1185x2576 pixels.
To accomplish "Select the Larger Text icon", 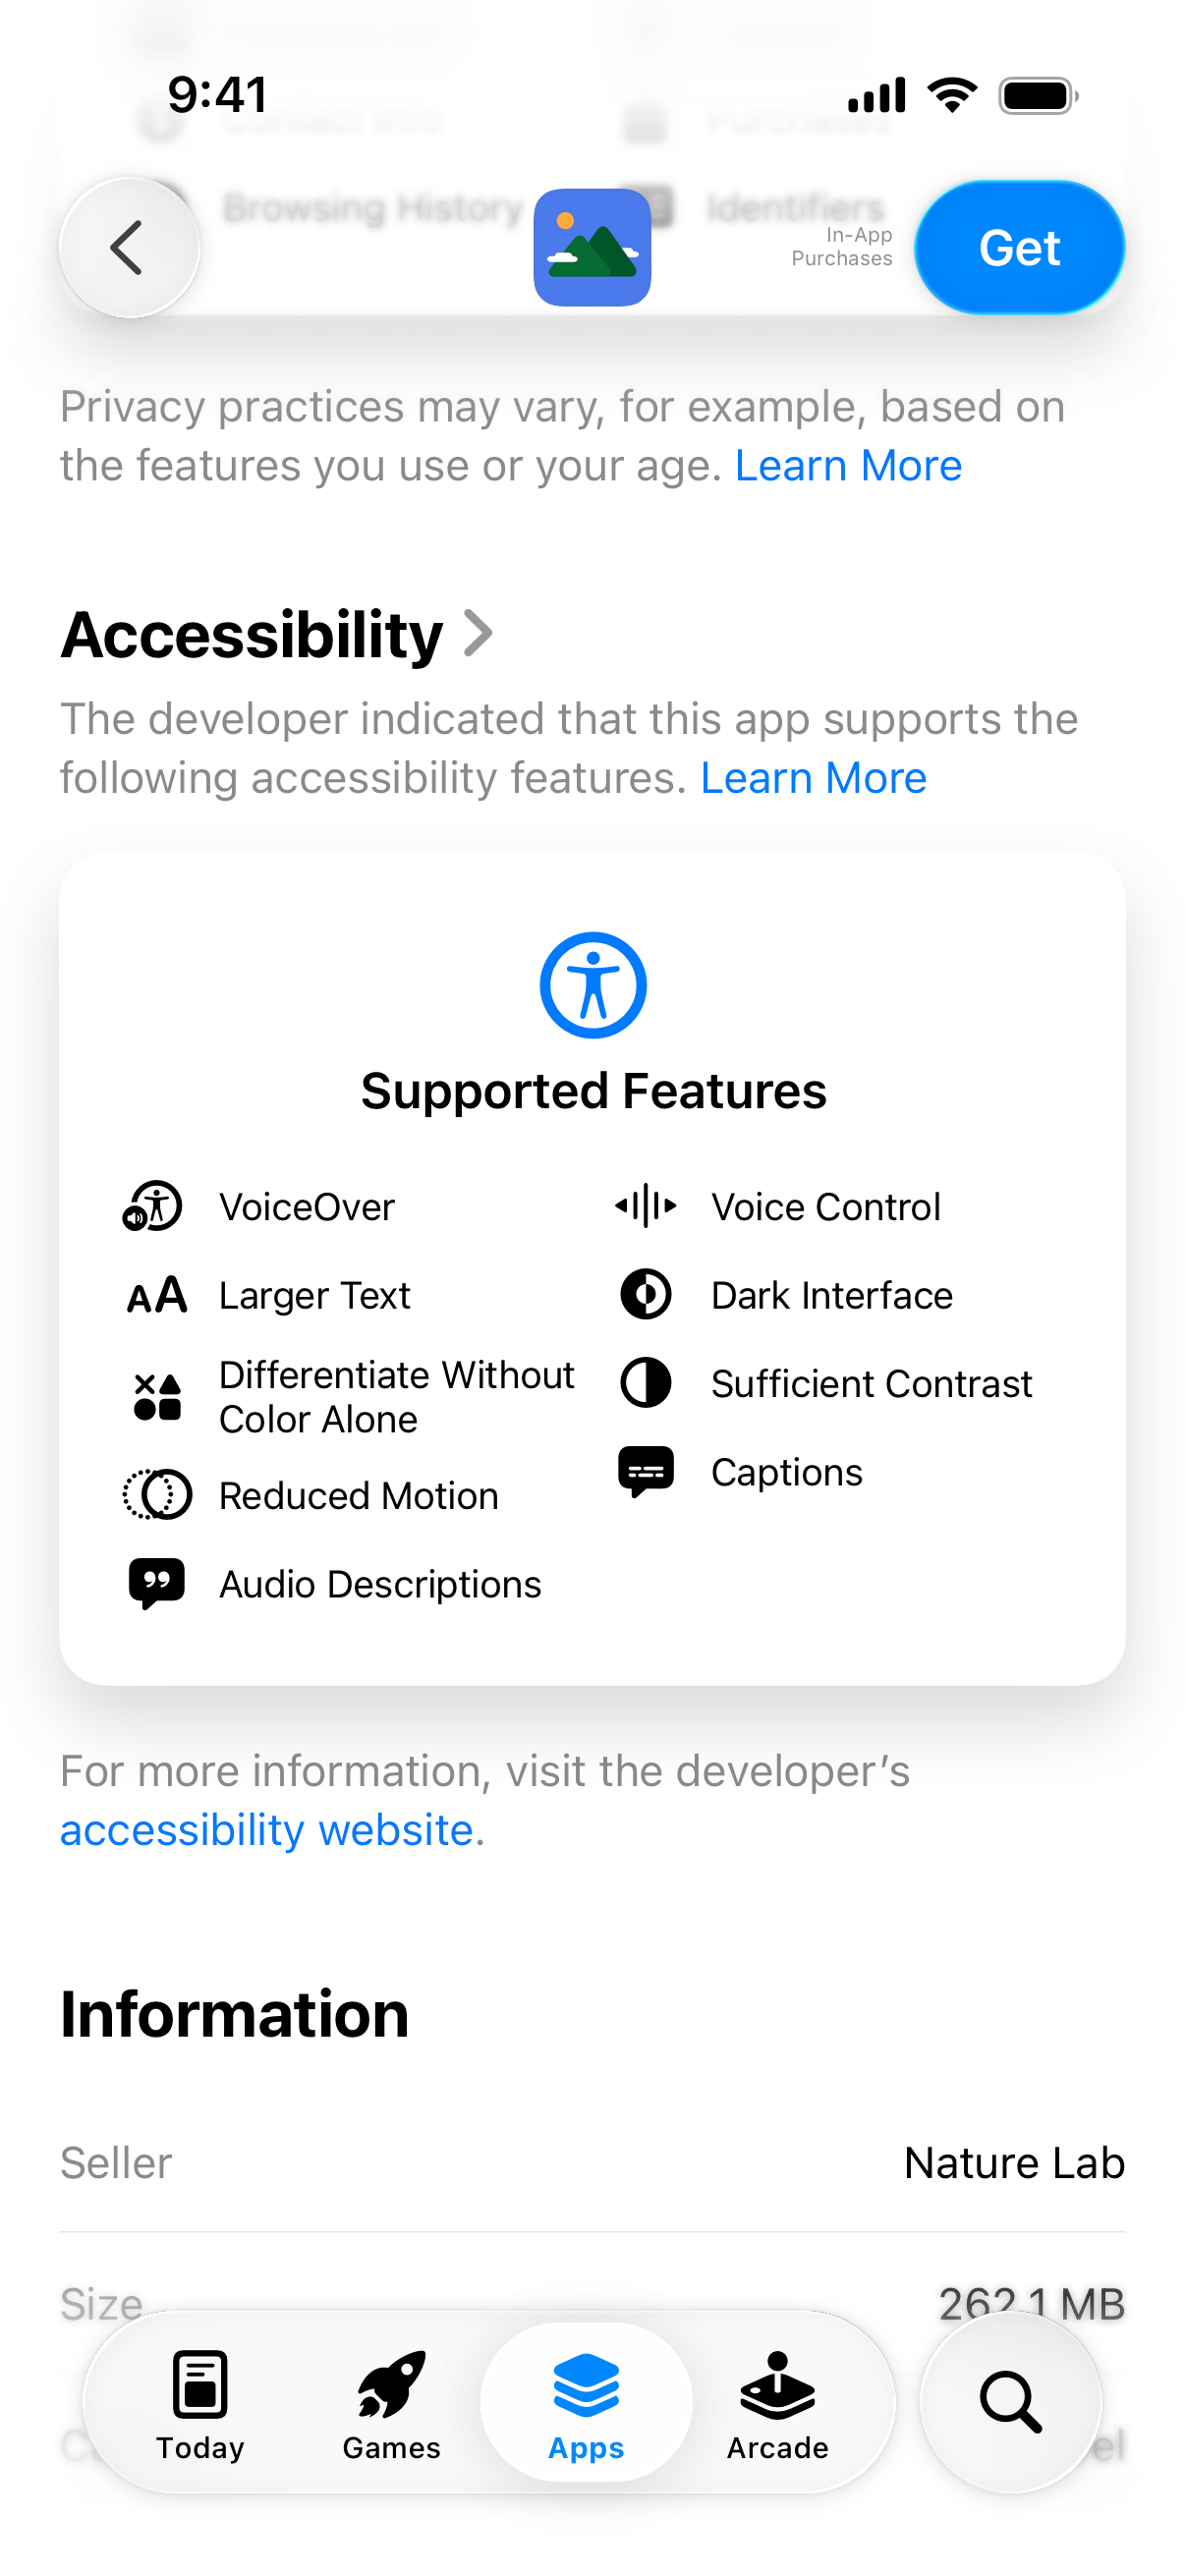I will point(156,1294).
